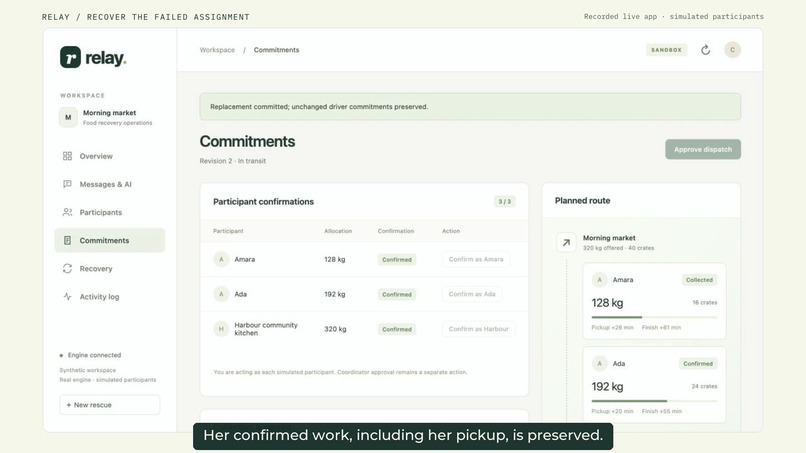Click Ada's 192 kg progress bar
The width and height of the screenshot is (806, 453).
654,401
